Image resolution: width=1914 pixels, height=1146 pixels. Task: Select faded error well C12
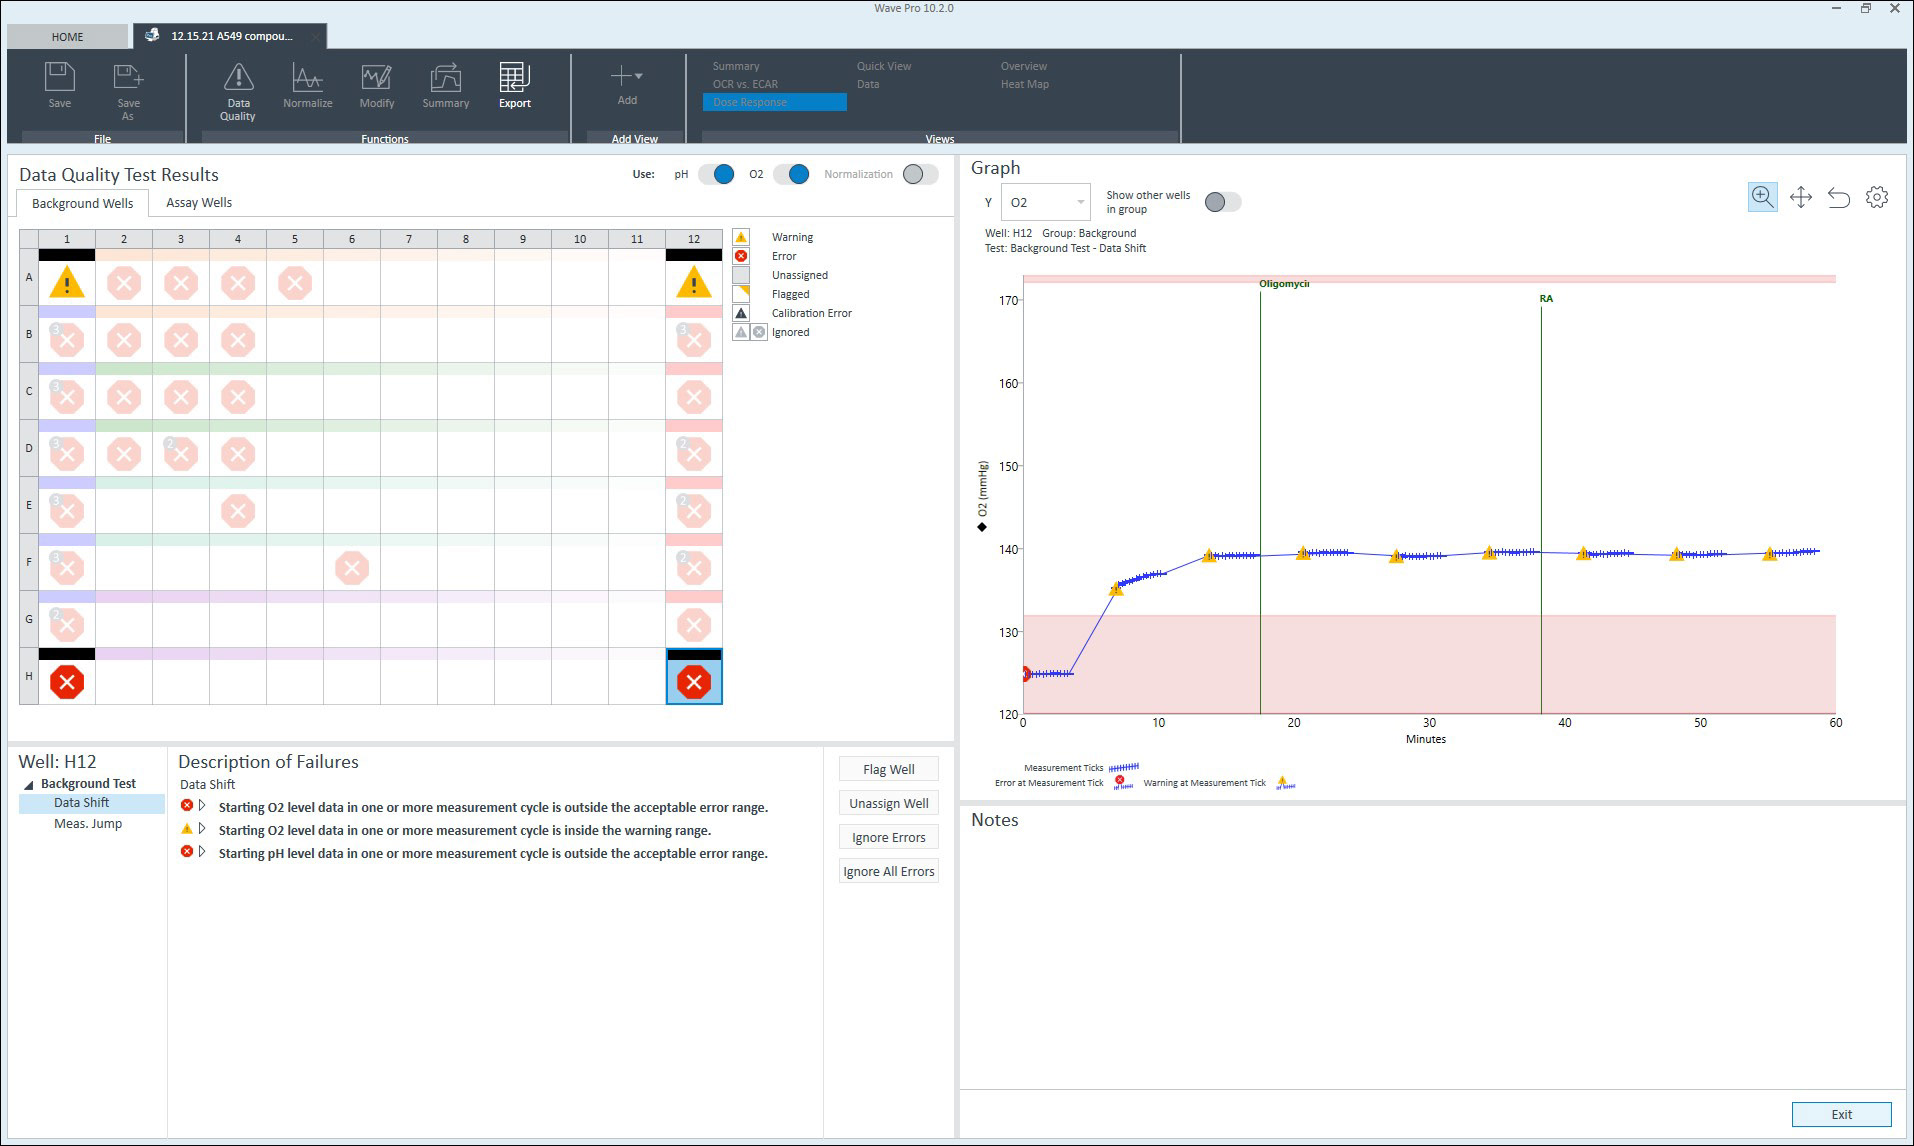[x=694, y=397]
